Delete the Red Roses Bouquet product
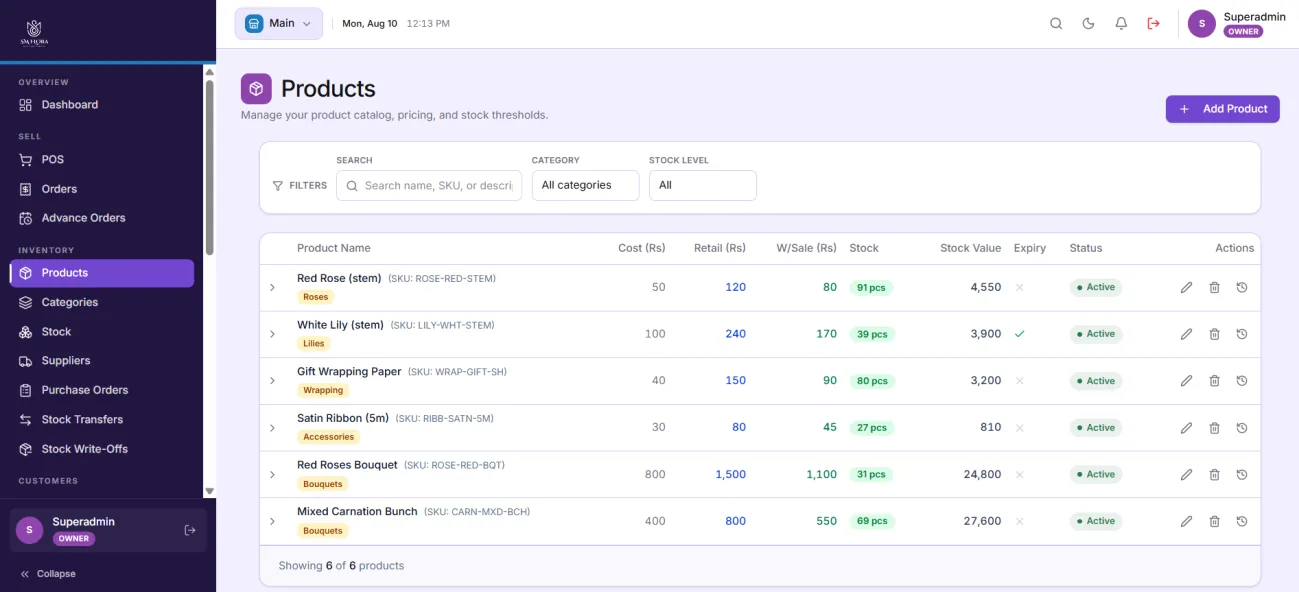 tap(1214, 475)
